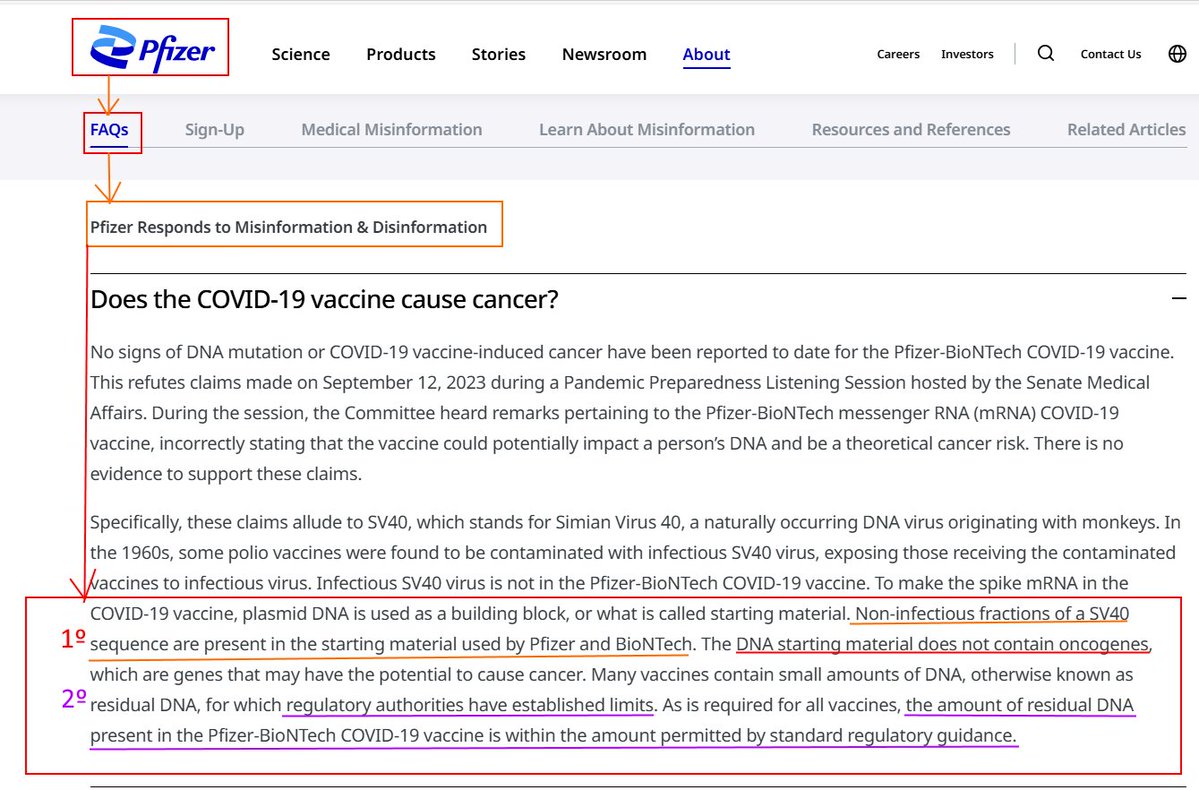Select the Learn About Misinformation tab
The height and width of the screenshot is (790, 1199).
point(646,130)
